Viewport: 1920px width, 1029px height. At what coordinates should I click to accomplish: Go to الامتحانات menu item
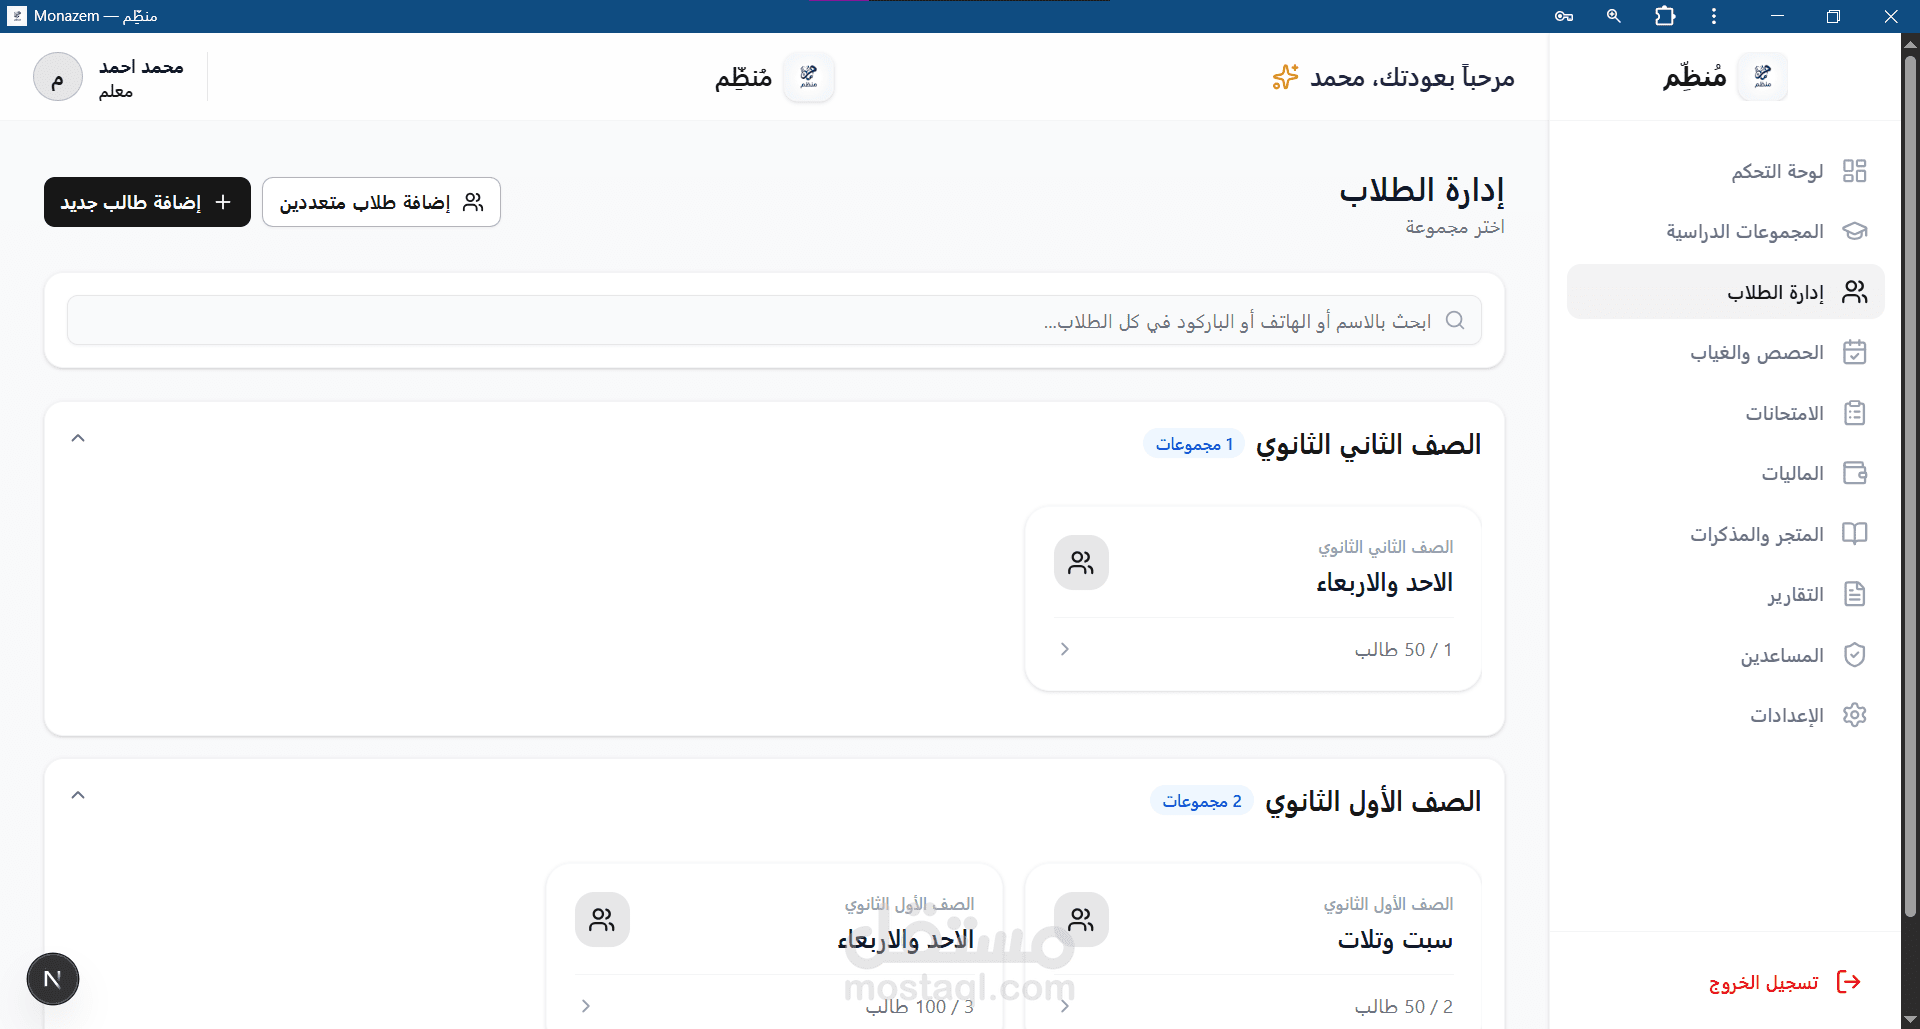click(1726, 413)
